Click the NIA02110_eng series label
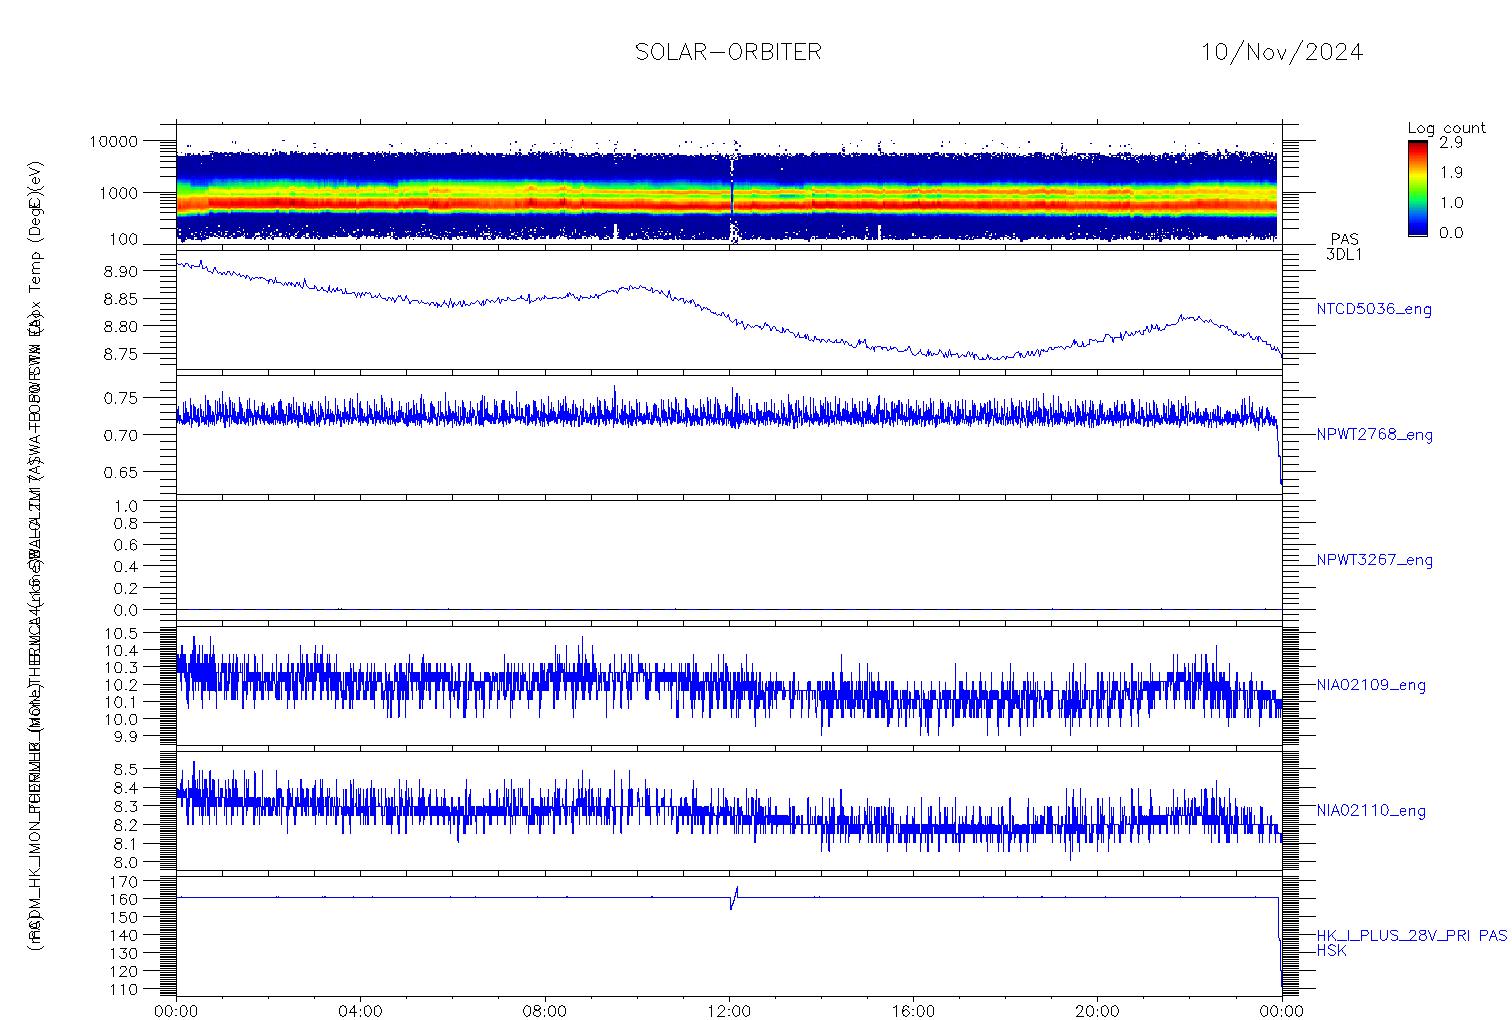The height and width of the screenshot is (1020, 1512). [1371, 810]
